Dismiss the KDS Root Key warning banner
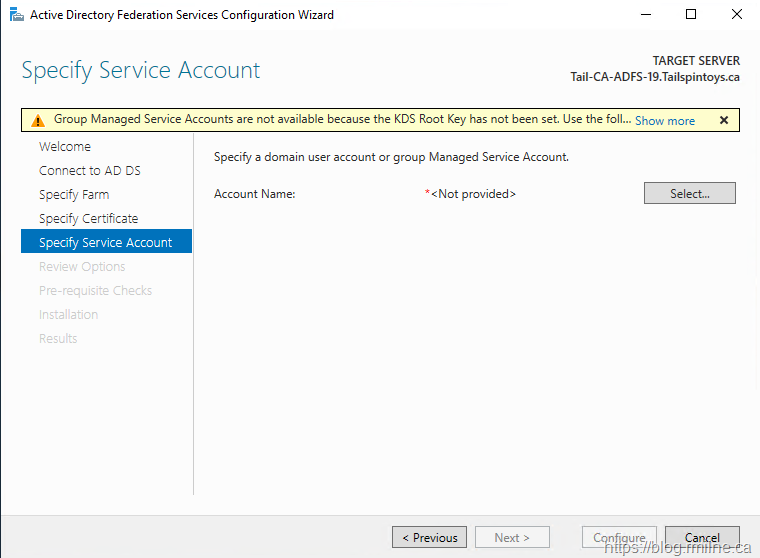The width and height of the screenshot is (760, 558). point(723,120)
